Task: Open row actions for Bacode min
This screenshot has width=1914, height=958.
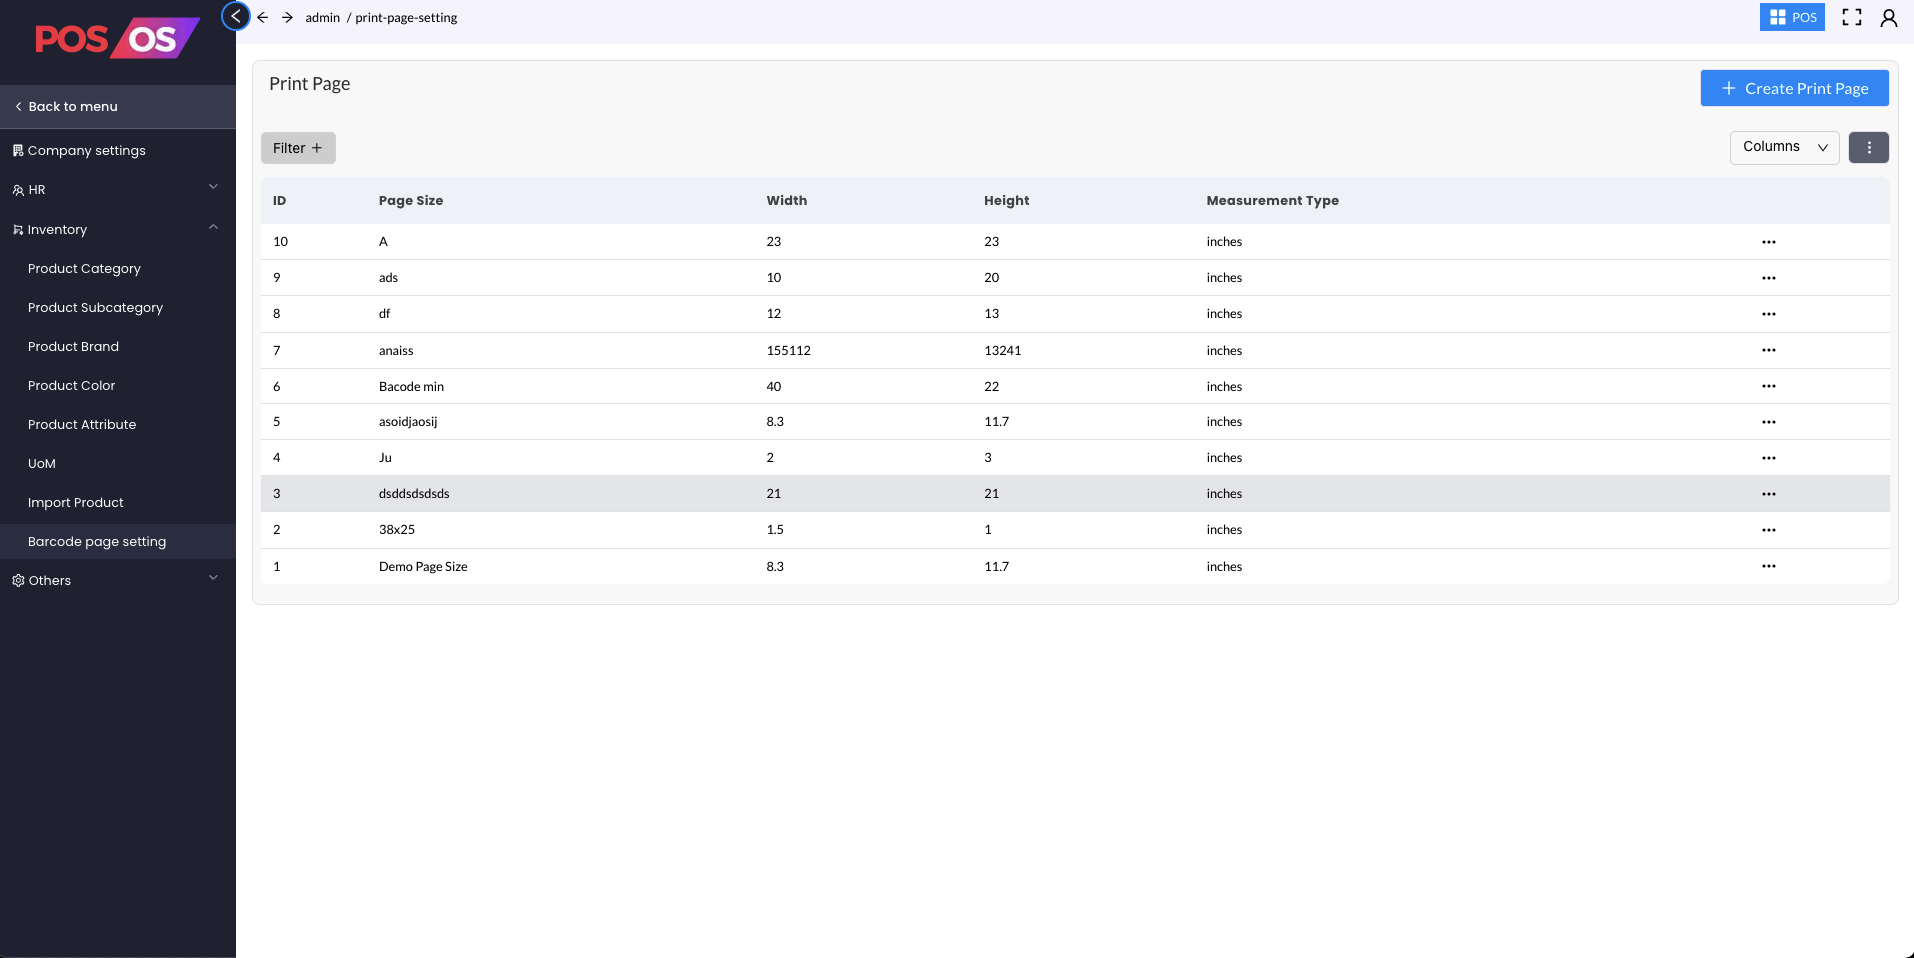Action: (1768, 386)
